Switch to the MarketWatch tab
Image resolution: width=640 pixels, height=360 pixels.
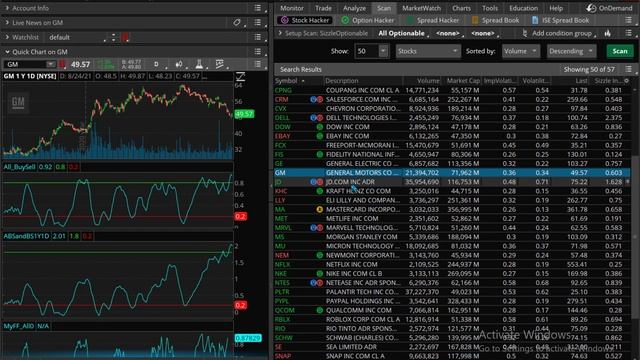[421, 8]
